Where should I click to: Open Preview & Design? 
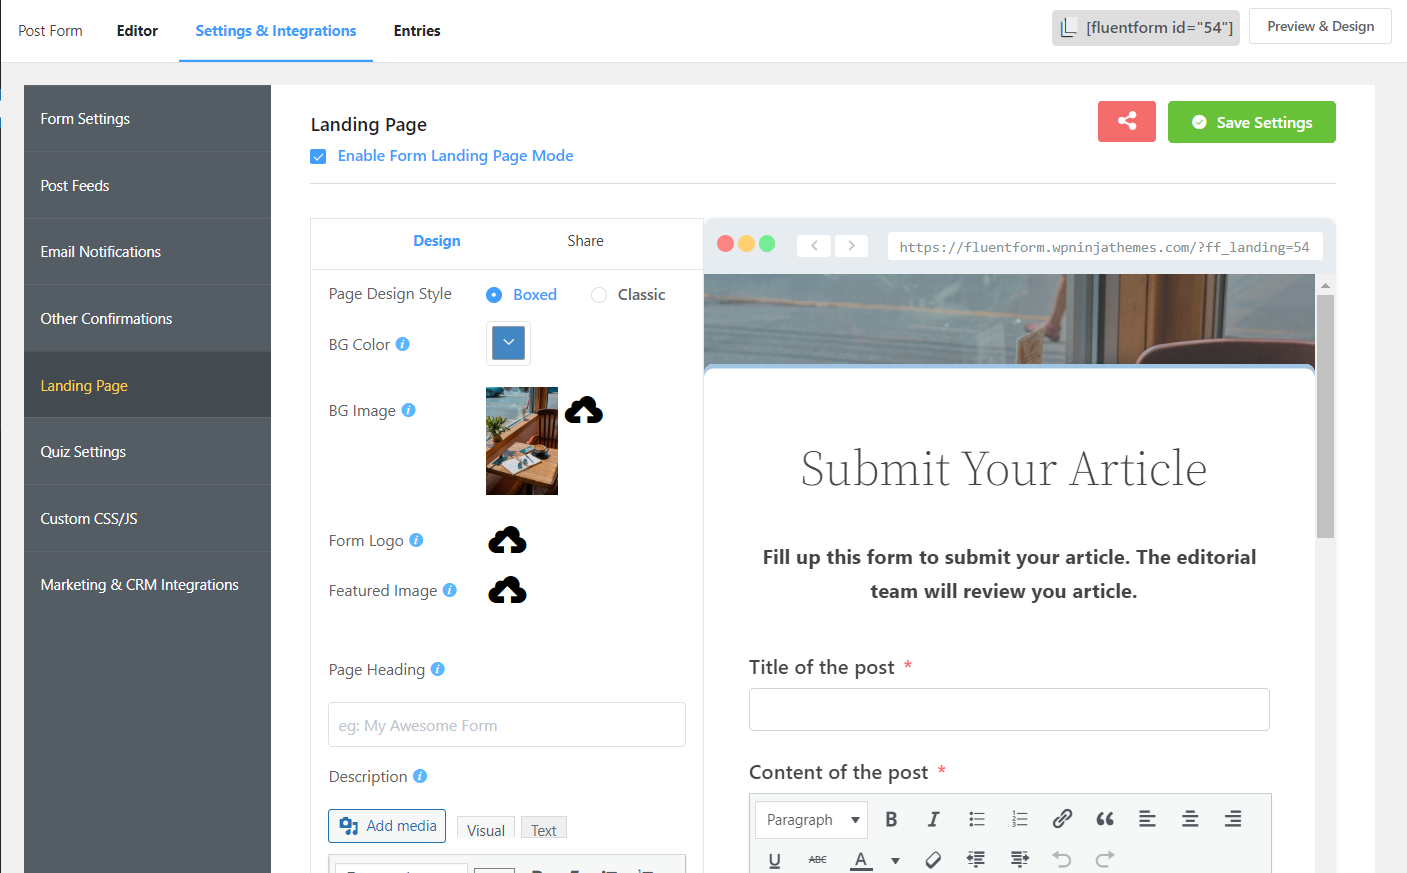click(1319, 26)
